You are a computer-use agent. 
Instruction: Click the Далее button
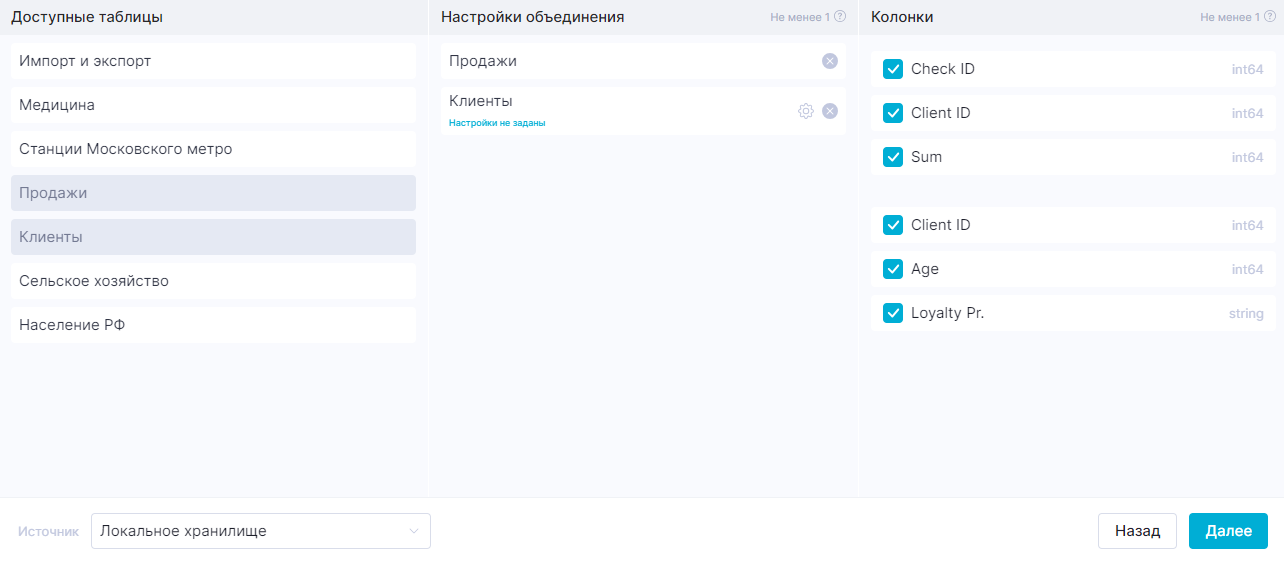tap(1228, 531)
